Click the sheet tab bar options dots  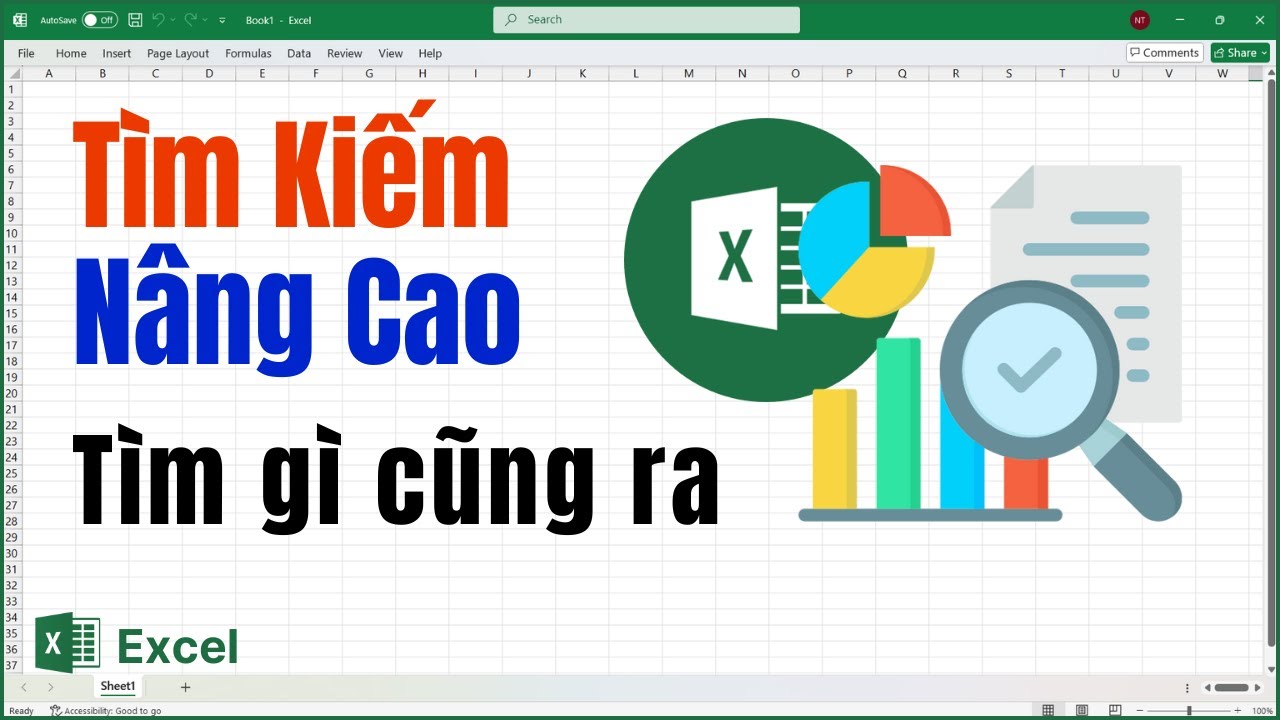[1187, 687]
